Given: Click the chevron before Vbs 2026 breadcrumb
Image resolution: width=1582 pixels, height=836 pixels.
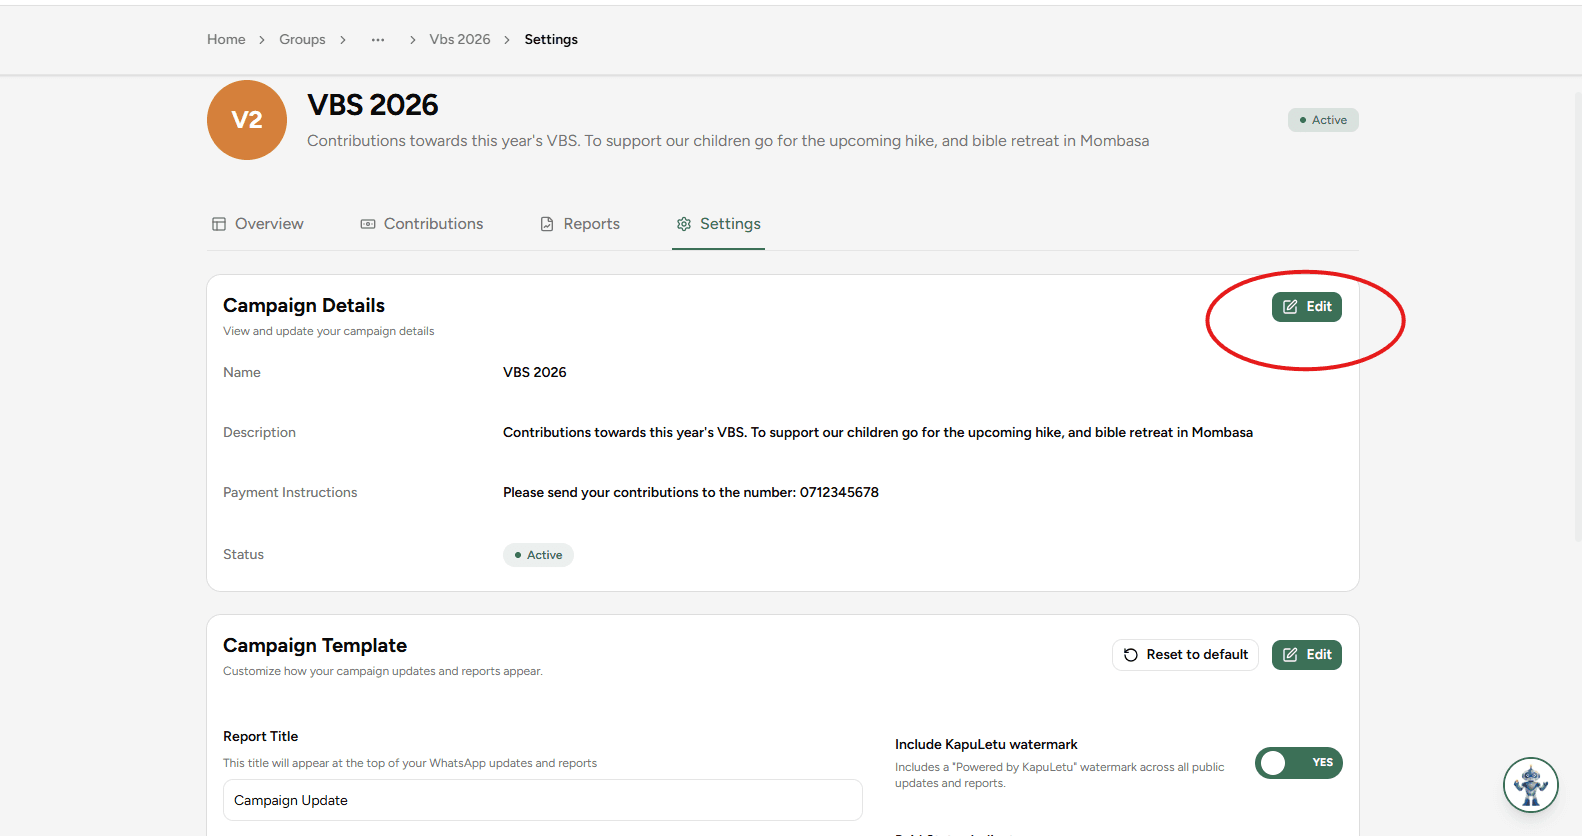Looking at the screenshot, I should 413,40.
